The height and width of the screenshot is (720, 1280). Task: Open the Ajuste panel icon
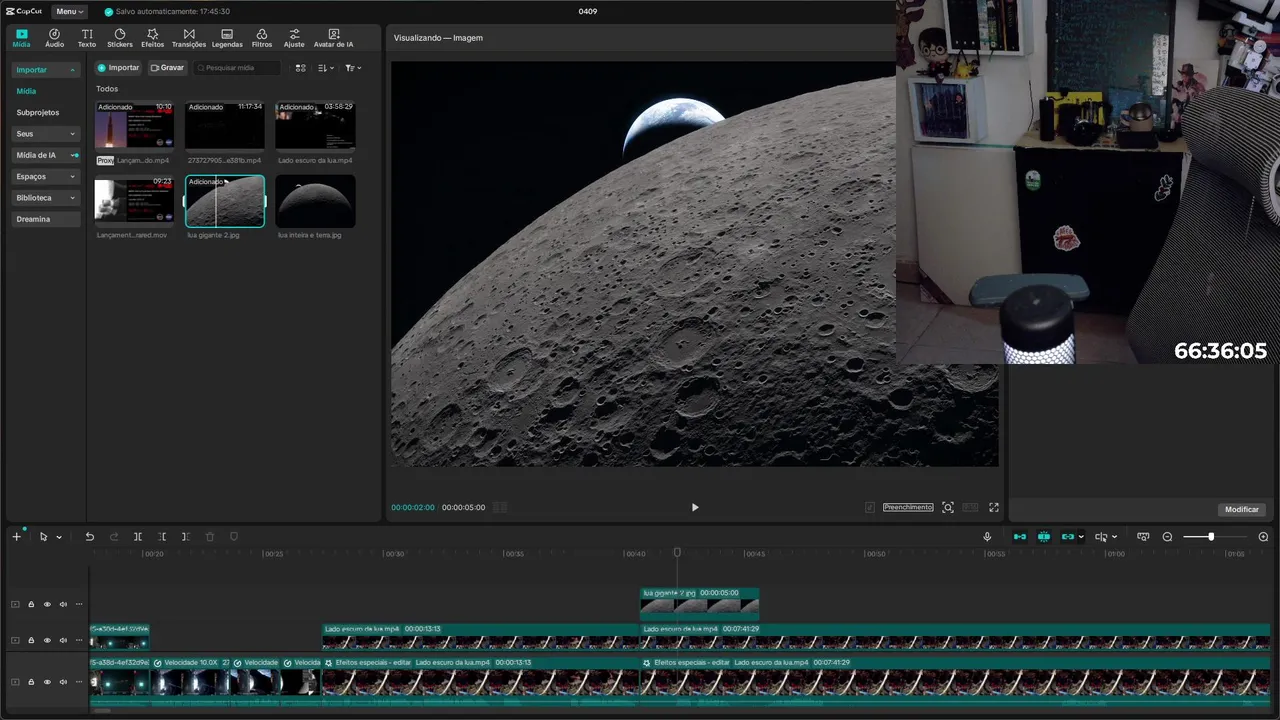coord(294,38)
